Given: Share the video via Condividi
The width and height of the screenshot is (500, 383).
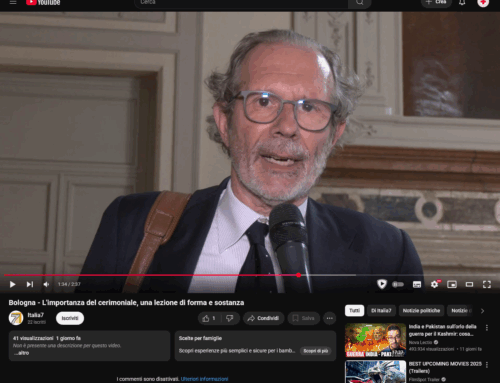Looking at the screenshot, I should point(263,318).
